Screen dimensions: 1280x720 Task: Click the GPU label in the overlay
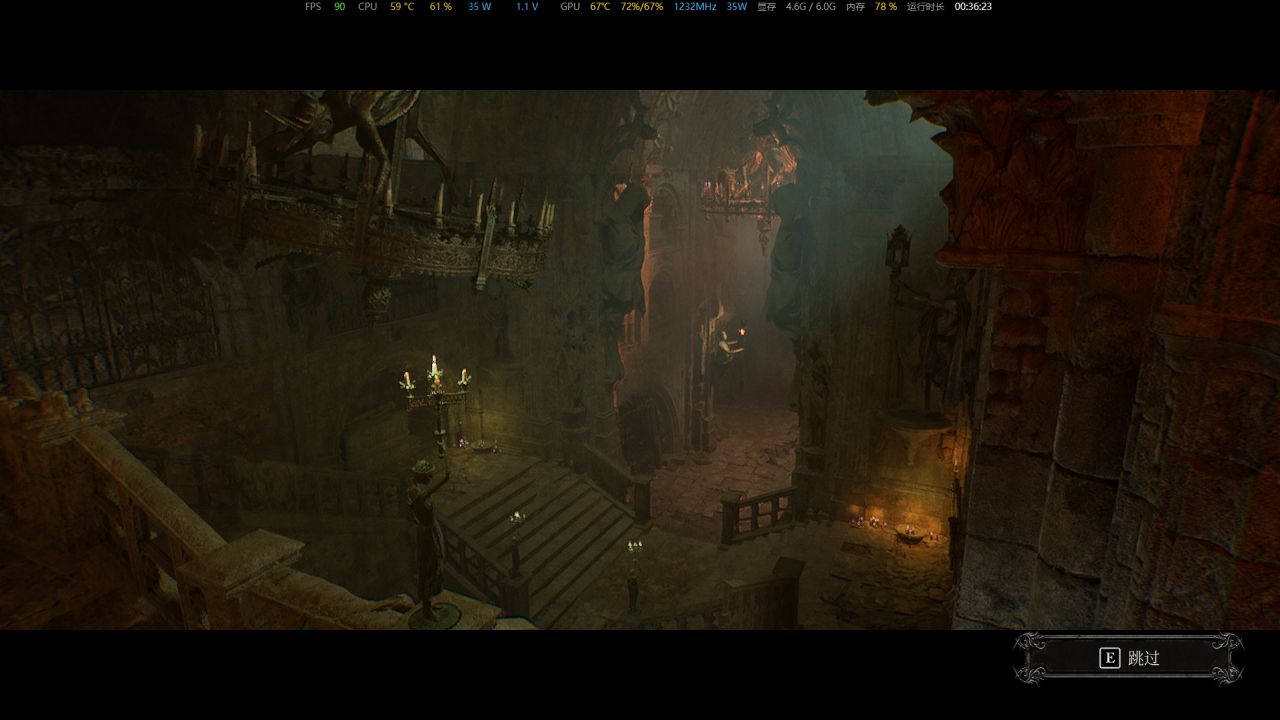pos(570,7)
